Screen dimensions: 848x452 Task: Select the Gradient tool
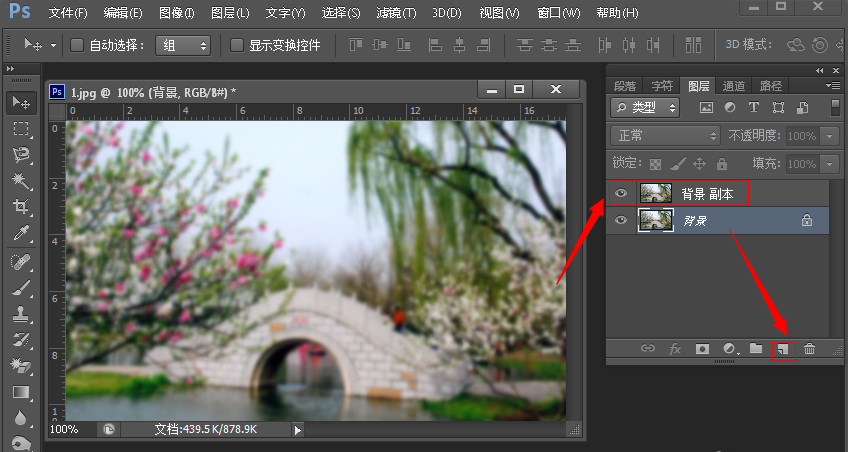[21, 393]
